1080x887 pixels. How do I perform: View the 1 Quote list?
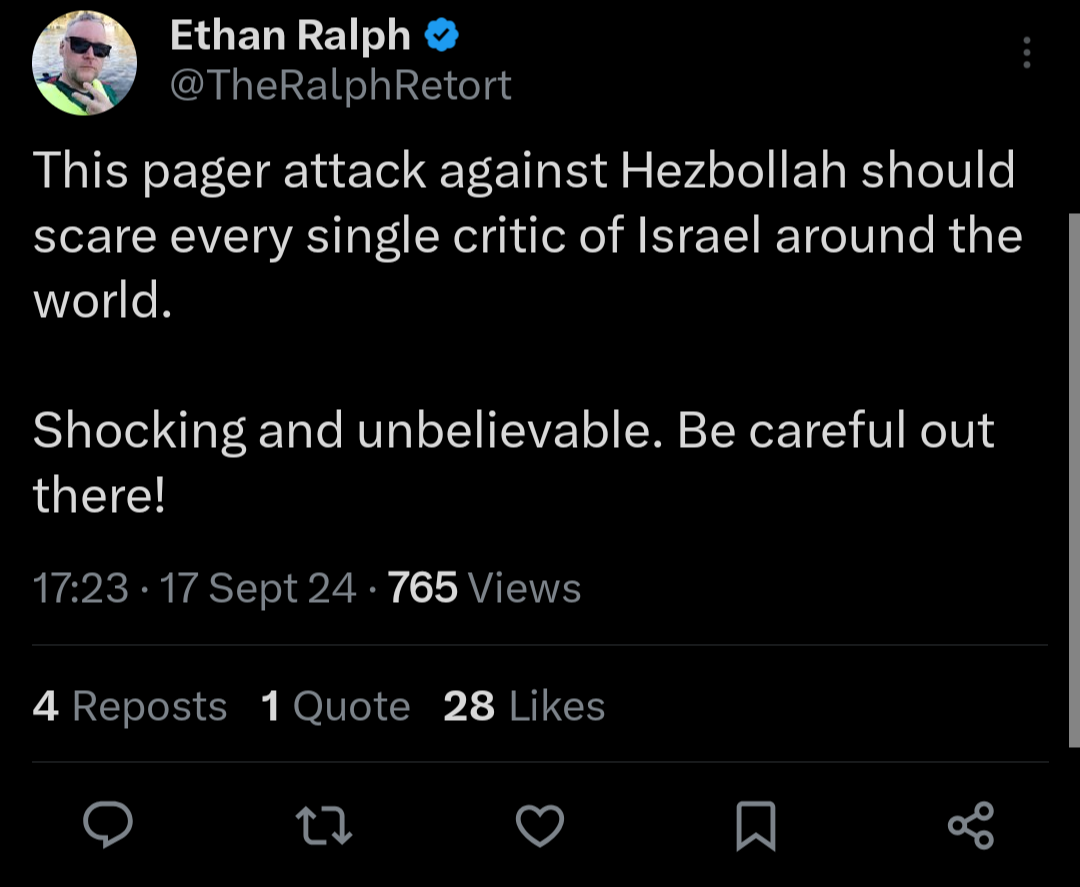click(335, 706)
